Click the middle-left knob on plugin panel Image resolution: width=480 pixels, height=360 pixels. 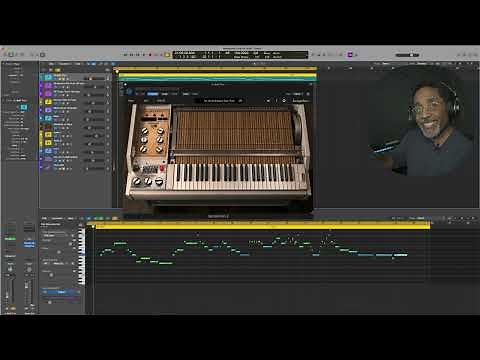pos(144,140)
